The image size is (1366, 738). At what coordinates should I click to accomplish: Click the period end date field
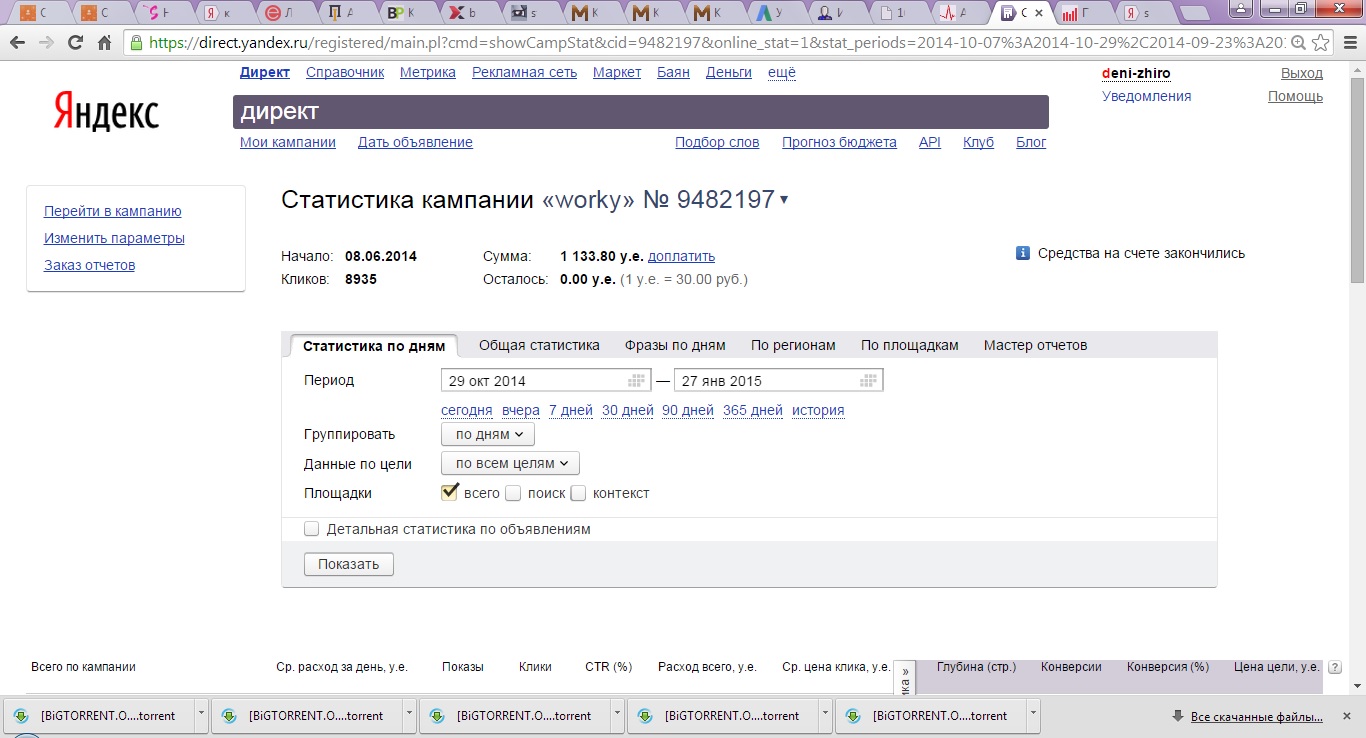[778, 381]
